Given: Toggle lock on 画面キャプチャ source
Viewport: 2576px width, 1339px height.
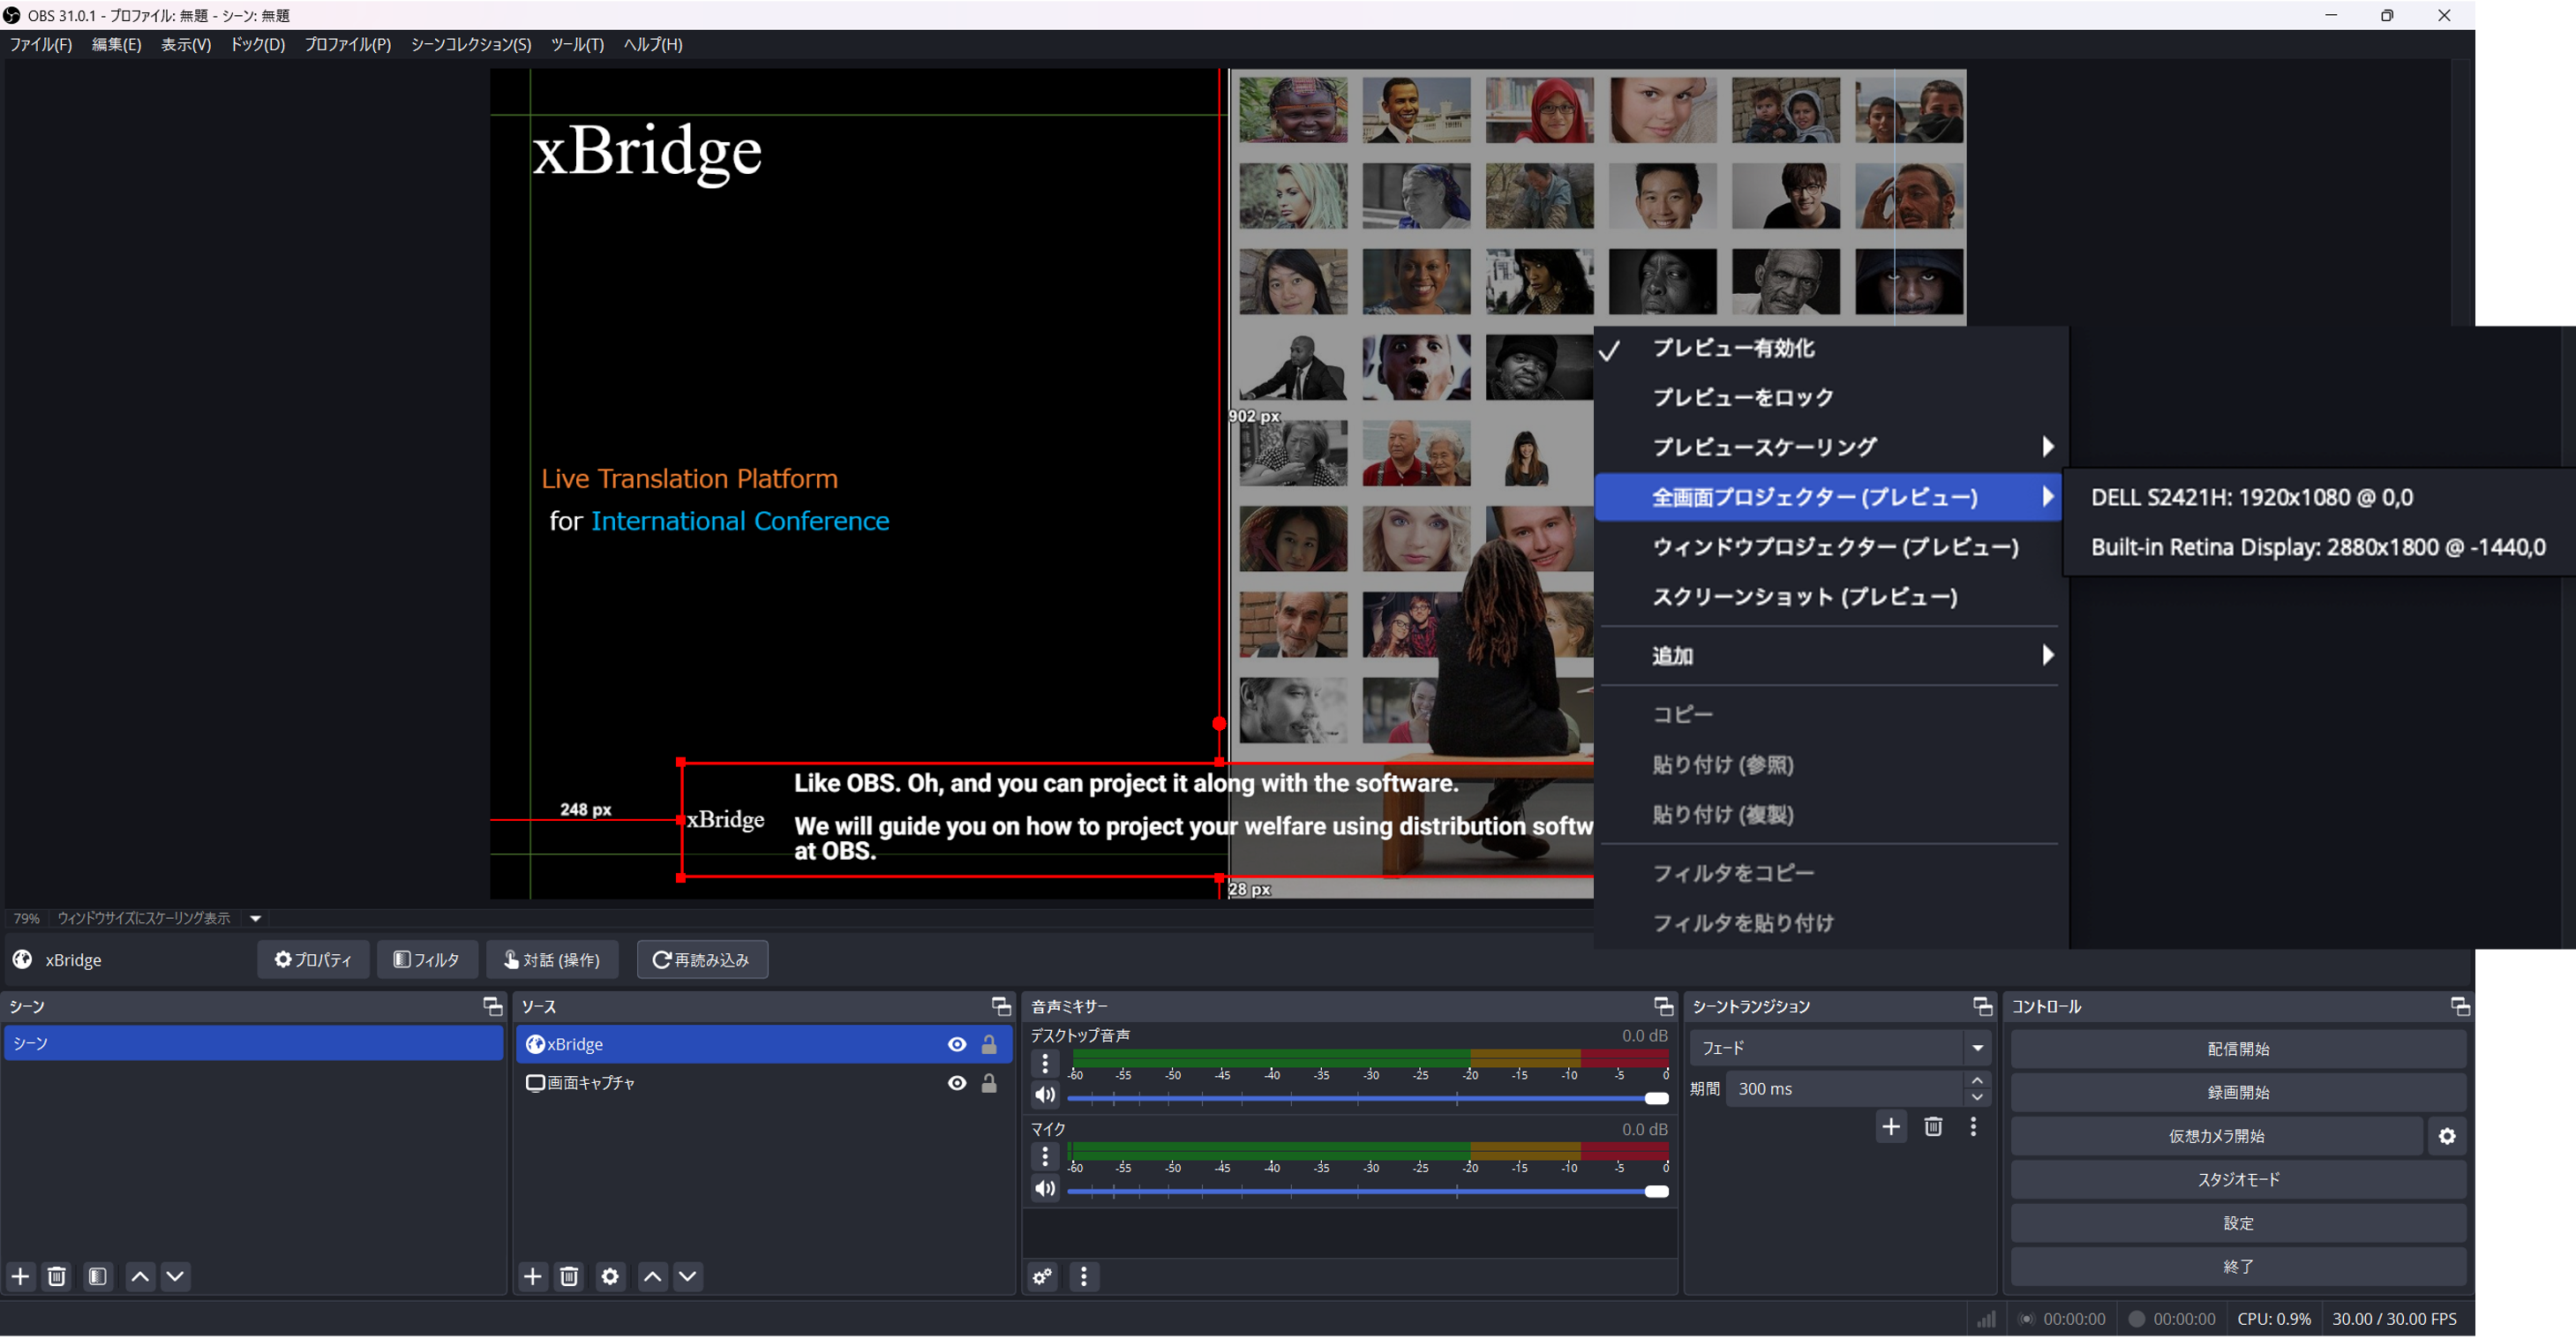Looking at the screenshot, I should [x=989, y=1083].
